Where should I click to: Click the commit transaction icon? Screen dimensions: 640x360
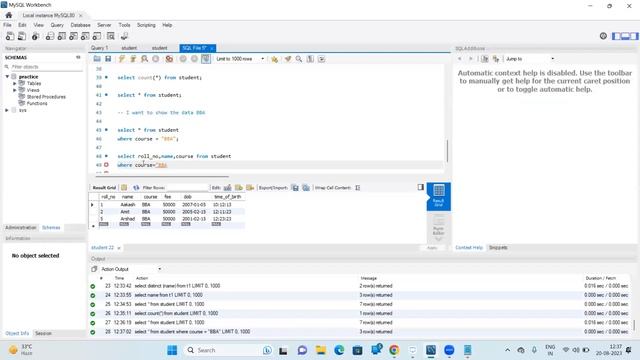(x=183, y=59)
